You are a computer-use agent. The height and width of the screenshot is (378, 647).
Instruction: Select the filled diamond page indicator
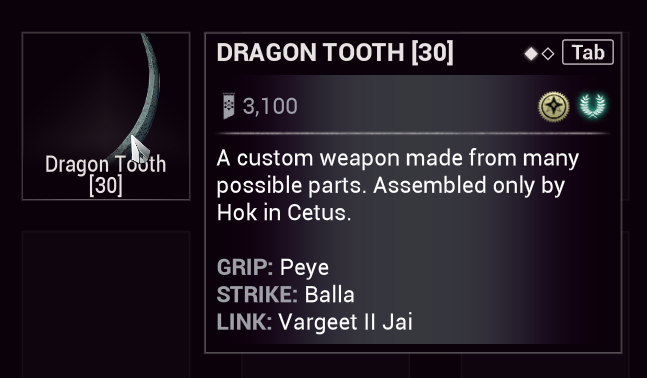click(531, 54)
